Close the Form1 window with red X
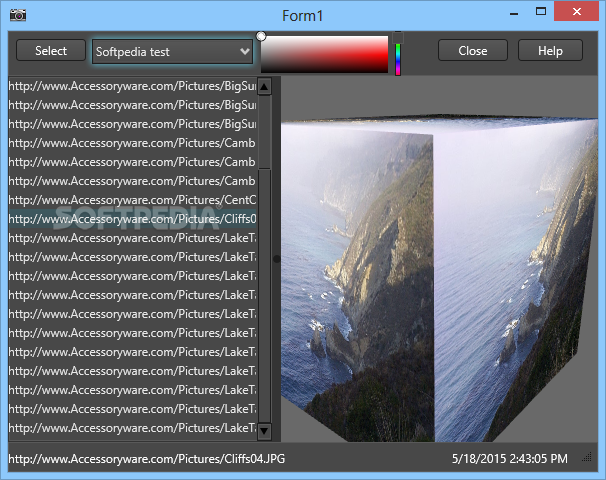Screen dimensions: 606x480 coord(576,11)
